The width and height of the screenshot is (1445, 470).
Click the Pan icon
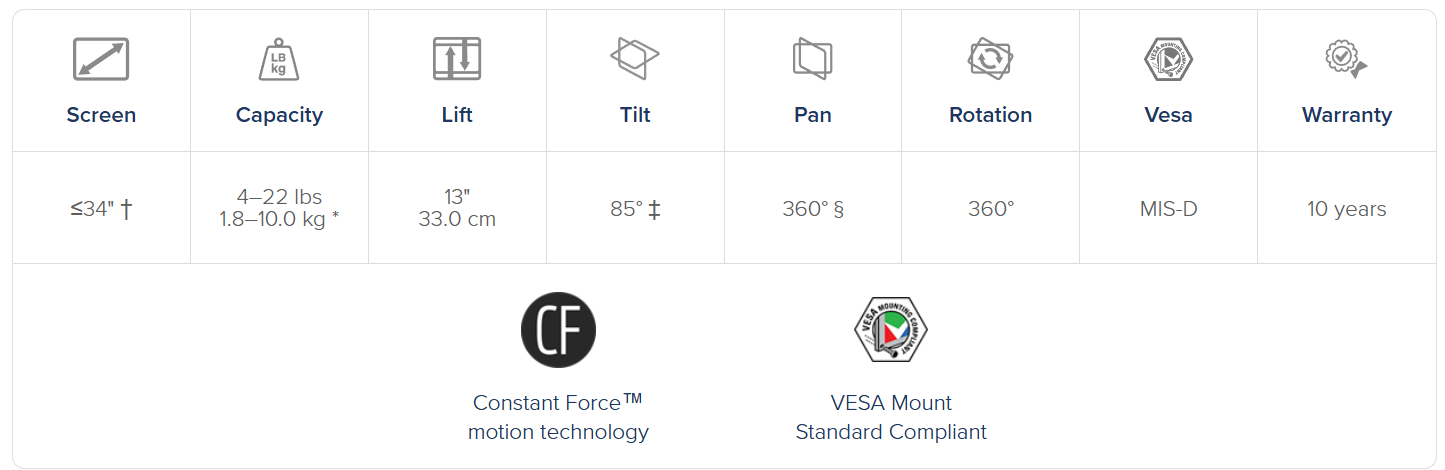(x=812, y=59)
